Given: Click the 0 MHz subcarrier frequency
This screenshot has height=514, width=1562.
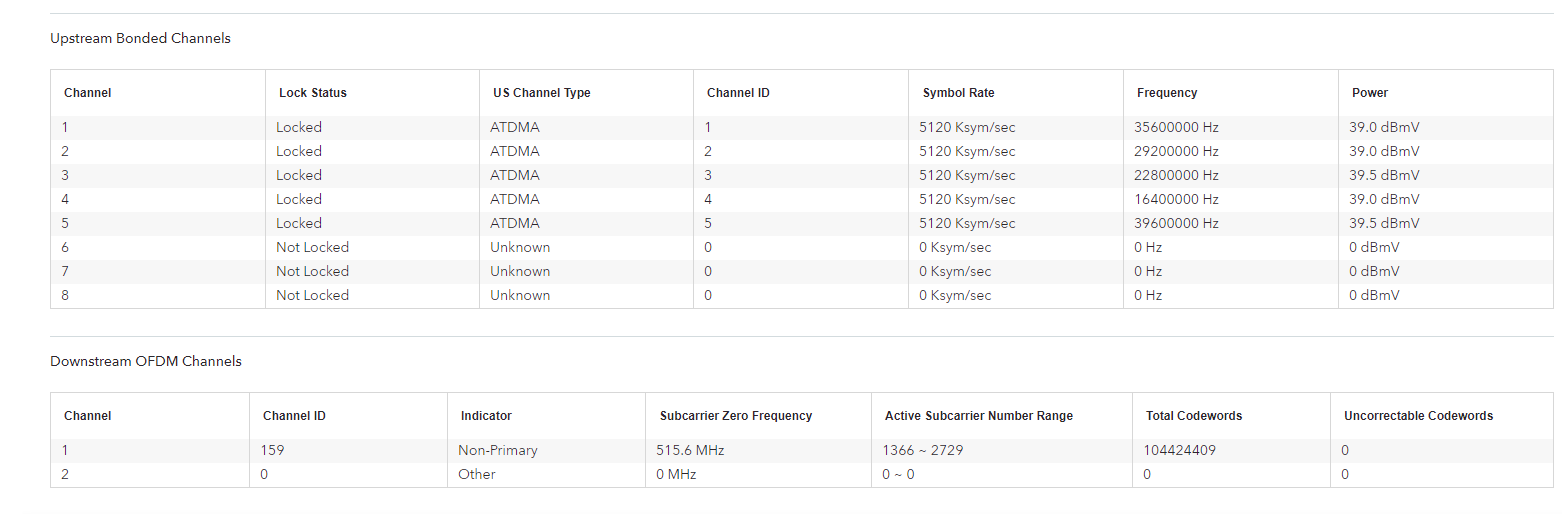Looking at the screenshot, I should tap(676, 474).
